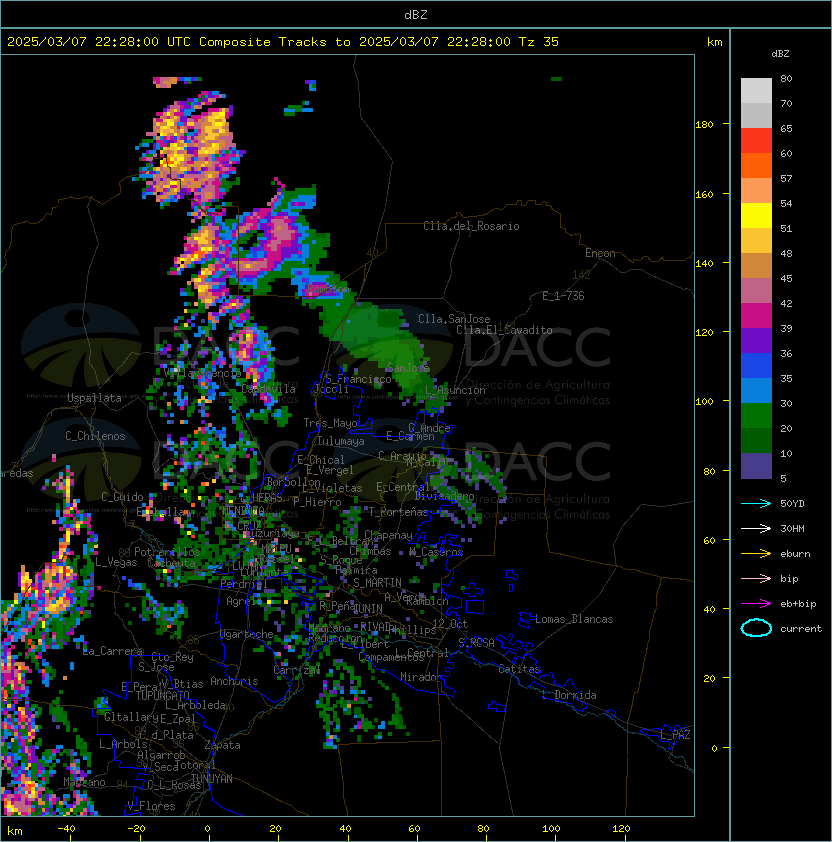The image size is (832, 842).
Task: Click the magenta 39 dBZ color swatch
Action: (x=756, y=315)
